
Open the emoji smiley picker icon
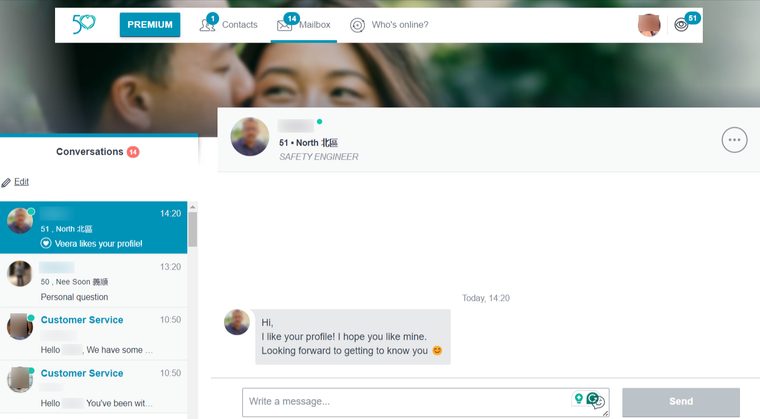point(600,402)
